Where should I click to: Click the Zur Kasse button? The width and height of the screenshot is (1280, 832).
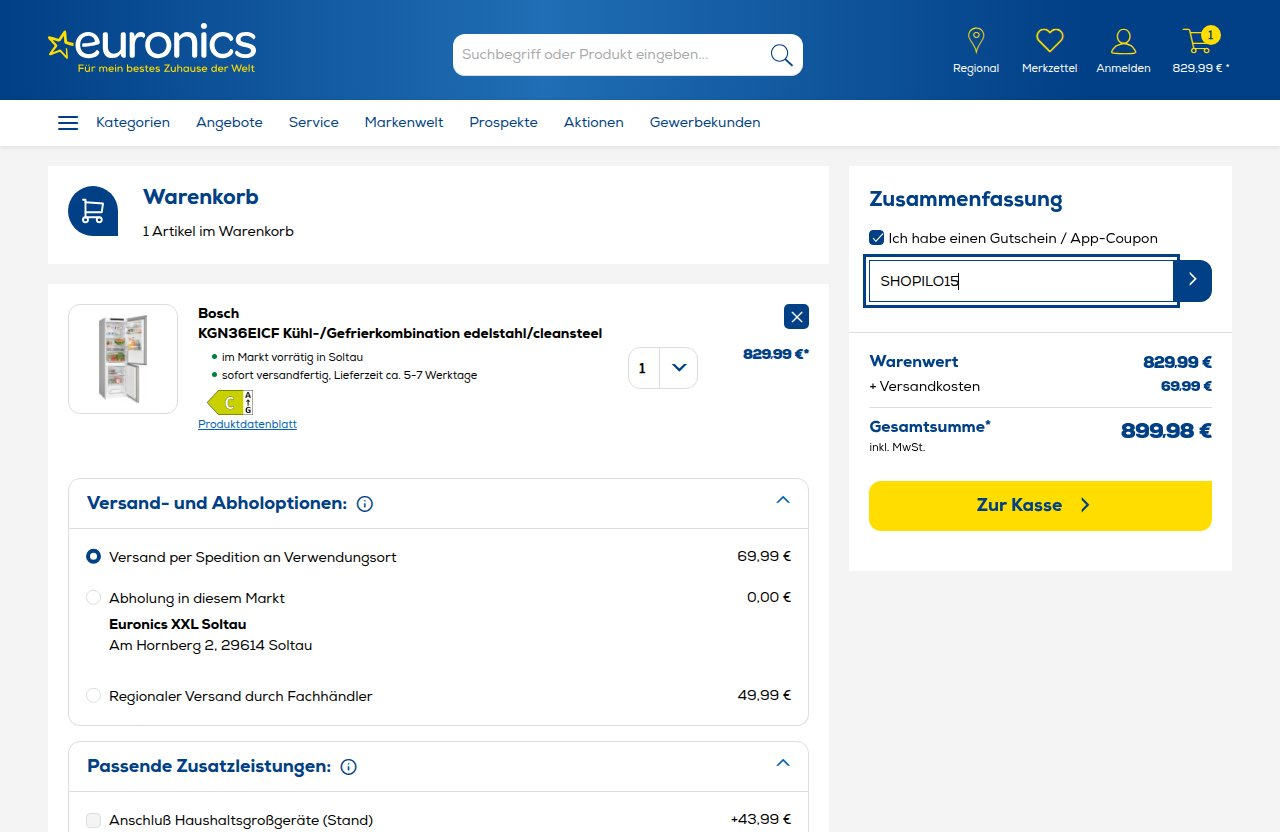[1040, 506]
